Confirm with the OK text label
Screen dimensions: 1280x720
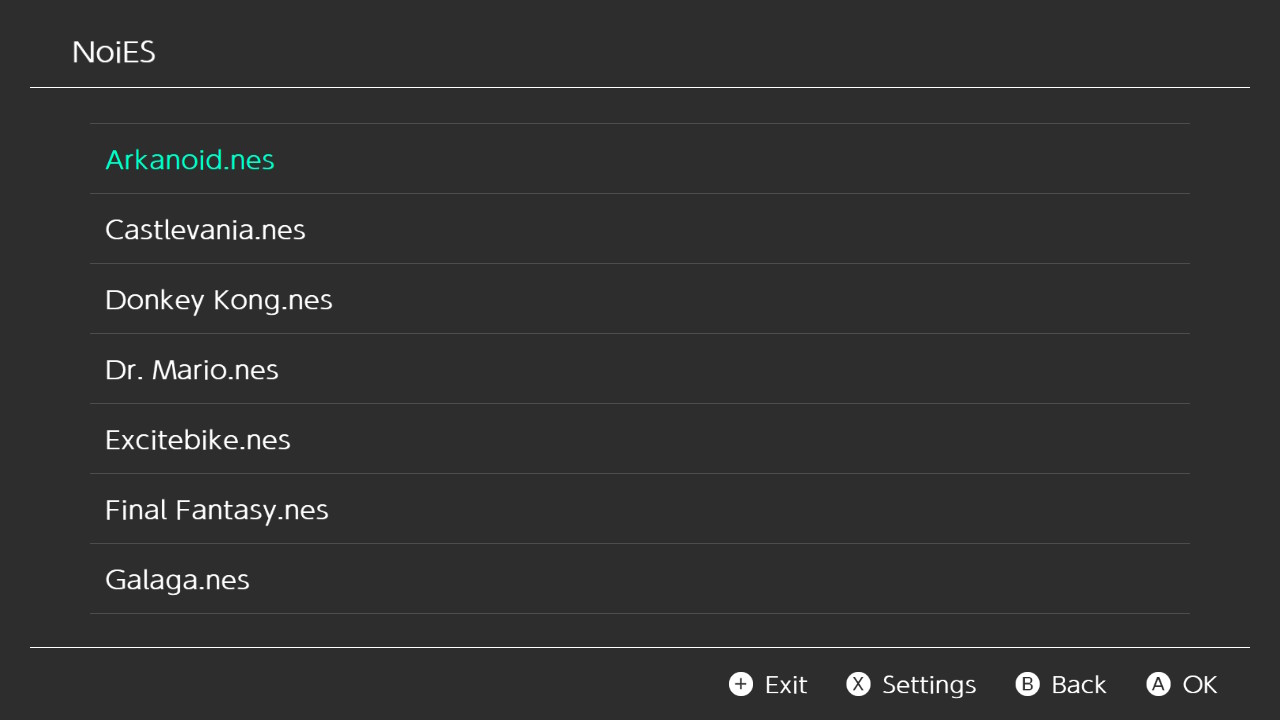click(1200, 685)
